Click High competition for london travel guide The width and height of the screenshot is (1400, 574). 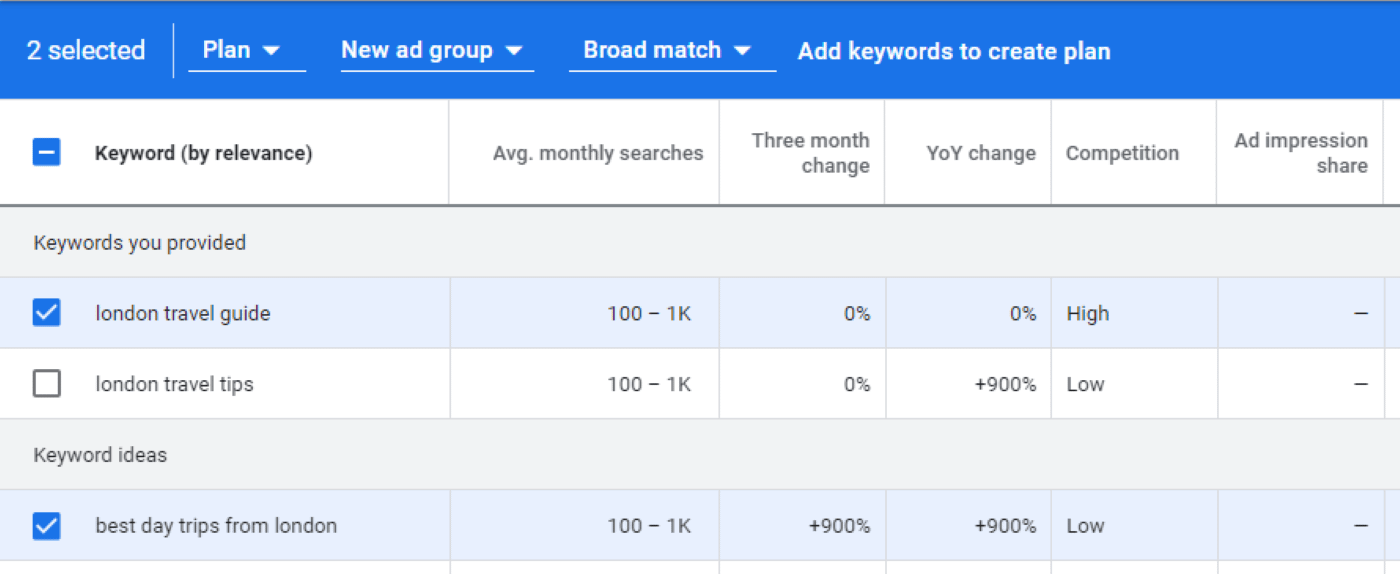tap(1087, 313)
